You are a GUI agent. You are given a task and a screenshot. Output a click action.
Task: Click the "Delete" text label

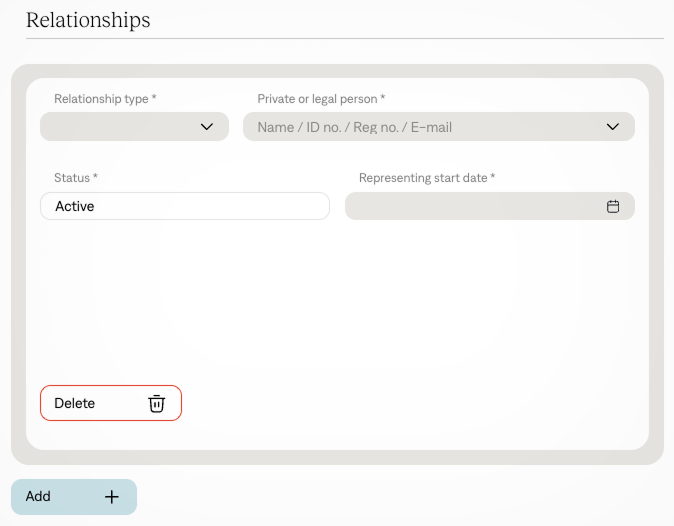(75, 403)
